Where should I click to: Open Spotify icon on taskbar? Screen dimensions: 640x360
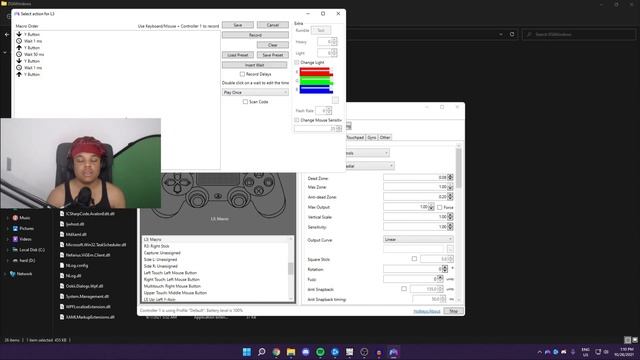point(320,352)
